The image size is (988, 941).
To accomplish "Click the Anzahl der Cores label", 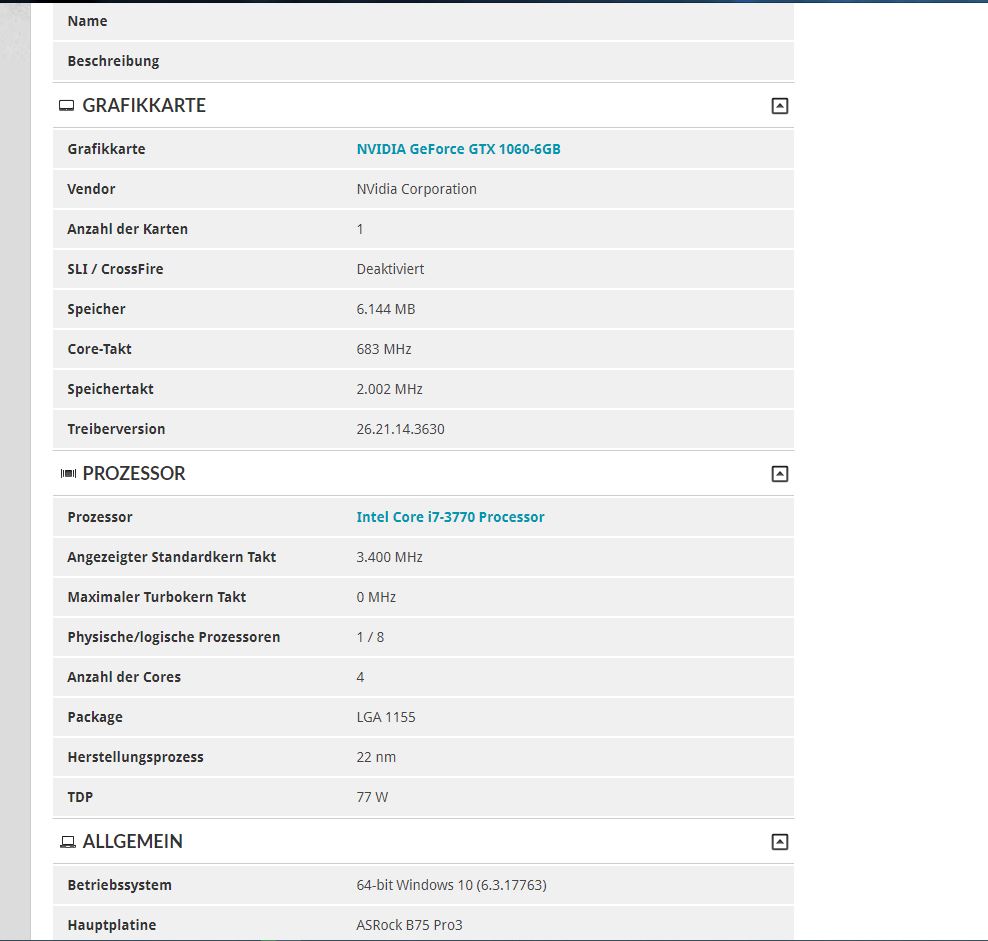I will [124, 678].
